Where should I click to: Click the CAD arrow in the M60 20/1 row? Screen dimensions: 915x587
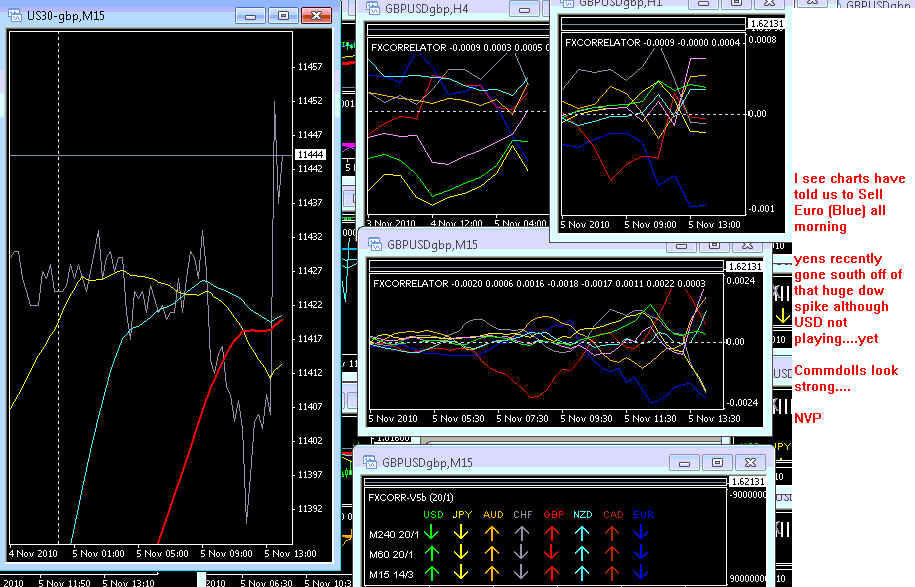coord(612,553)
